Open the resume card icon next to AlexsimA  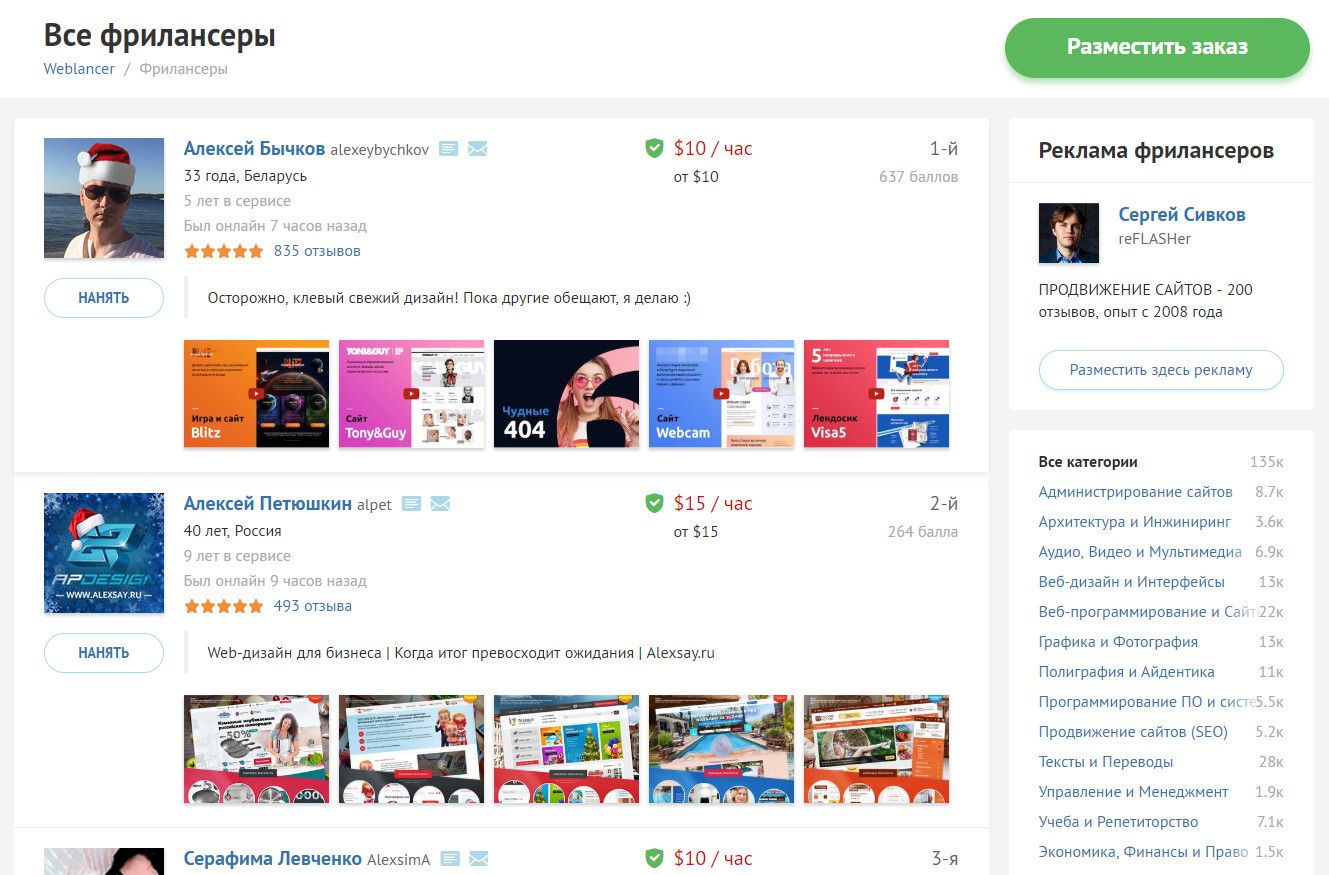tap(450, 859)
